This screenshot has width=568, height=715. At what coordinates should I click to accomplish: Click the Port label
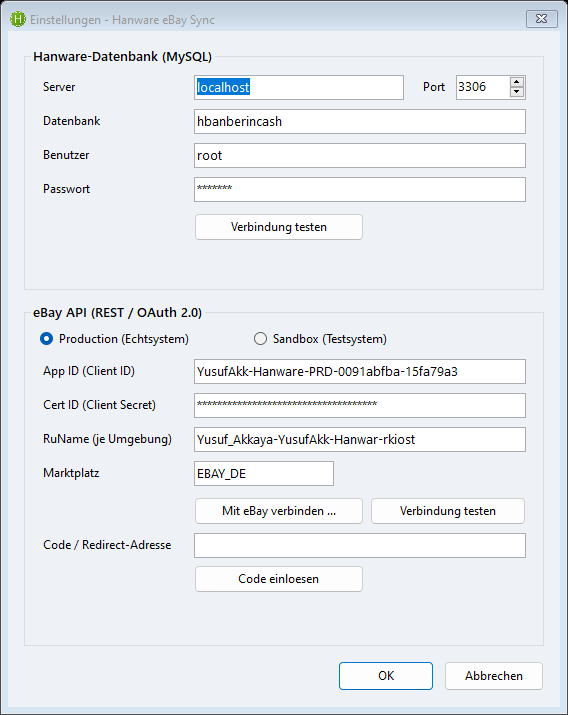pos(434,87)
